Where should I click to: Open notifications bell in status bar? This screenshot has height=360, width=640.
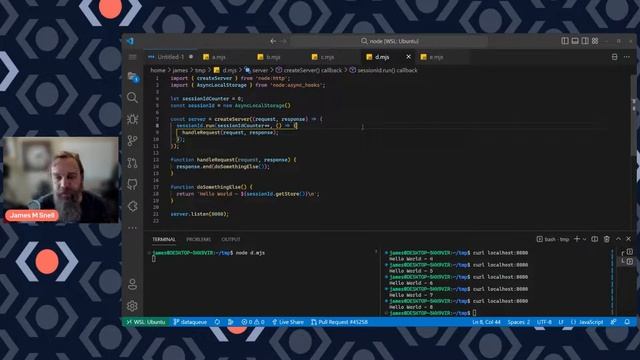(x=627, y=322)
